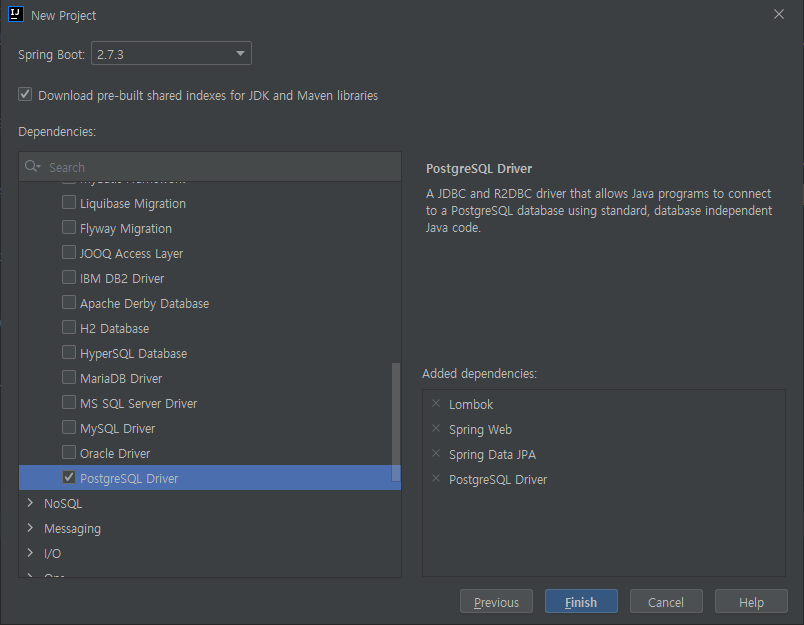Select the Messaging tree row label

[x=72, y=529]
